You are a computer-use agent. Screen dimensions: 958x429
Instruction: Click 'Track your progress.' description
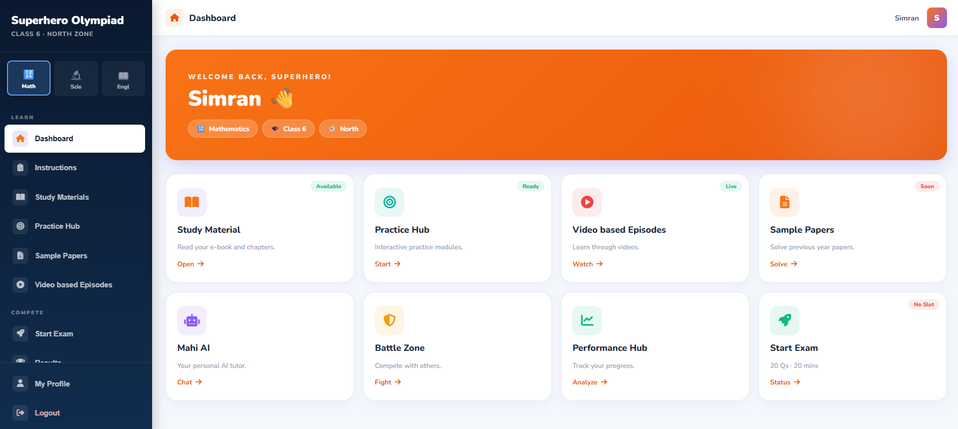pyautogui.click(x=604, y=366)
